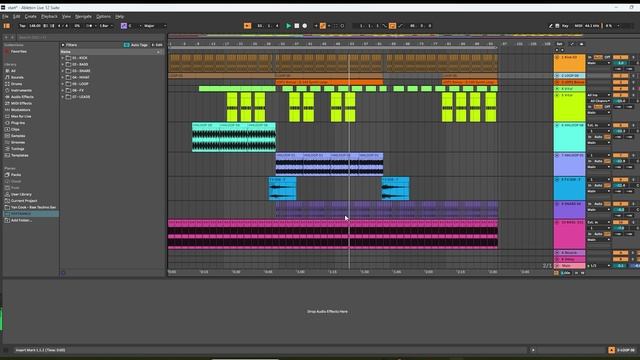Select Plug-ins in library sidebar
This screenshot has height=360, width=640.
click(x=18, y=123)
